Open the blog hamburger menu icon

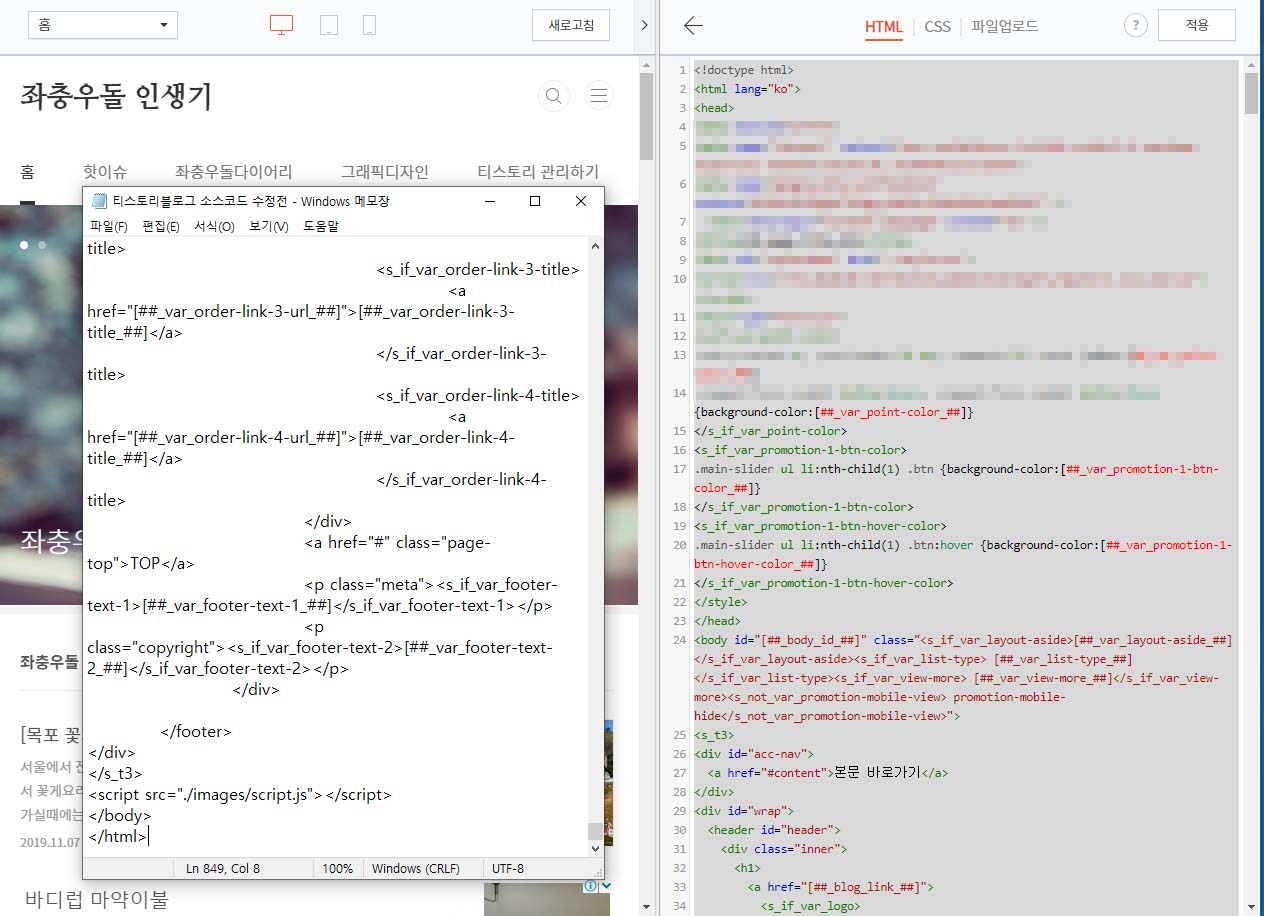tap(599, 96)
